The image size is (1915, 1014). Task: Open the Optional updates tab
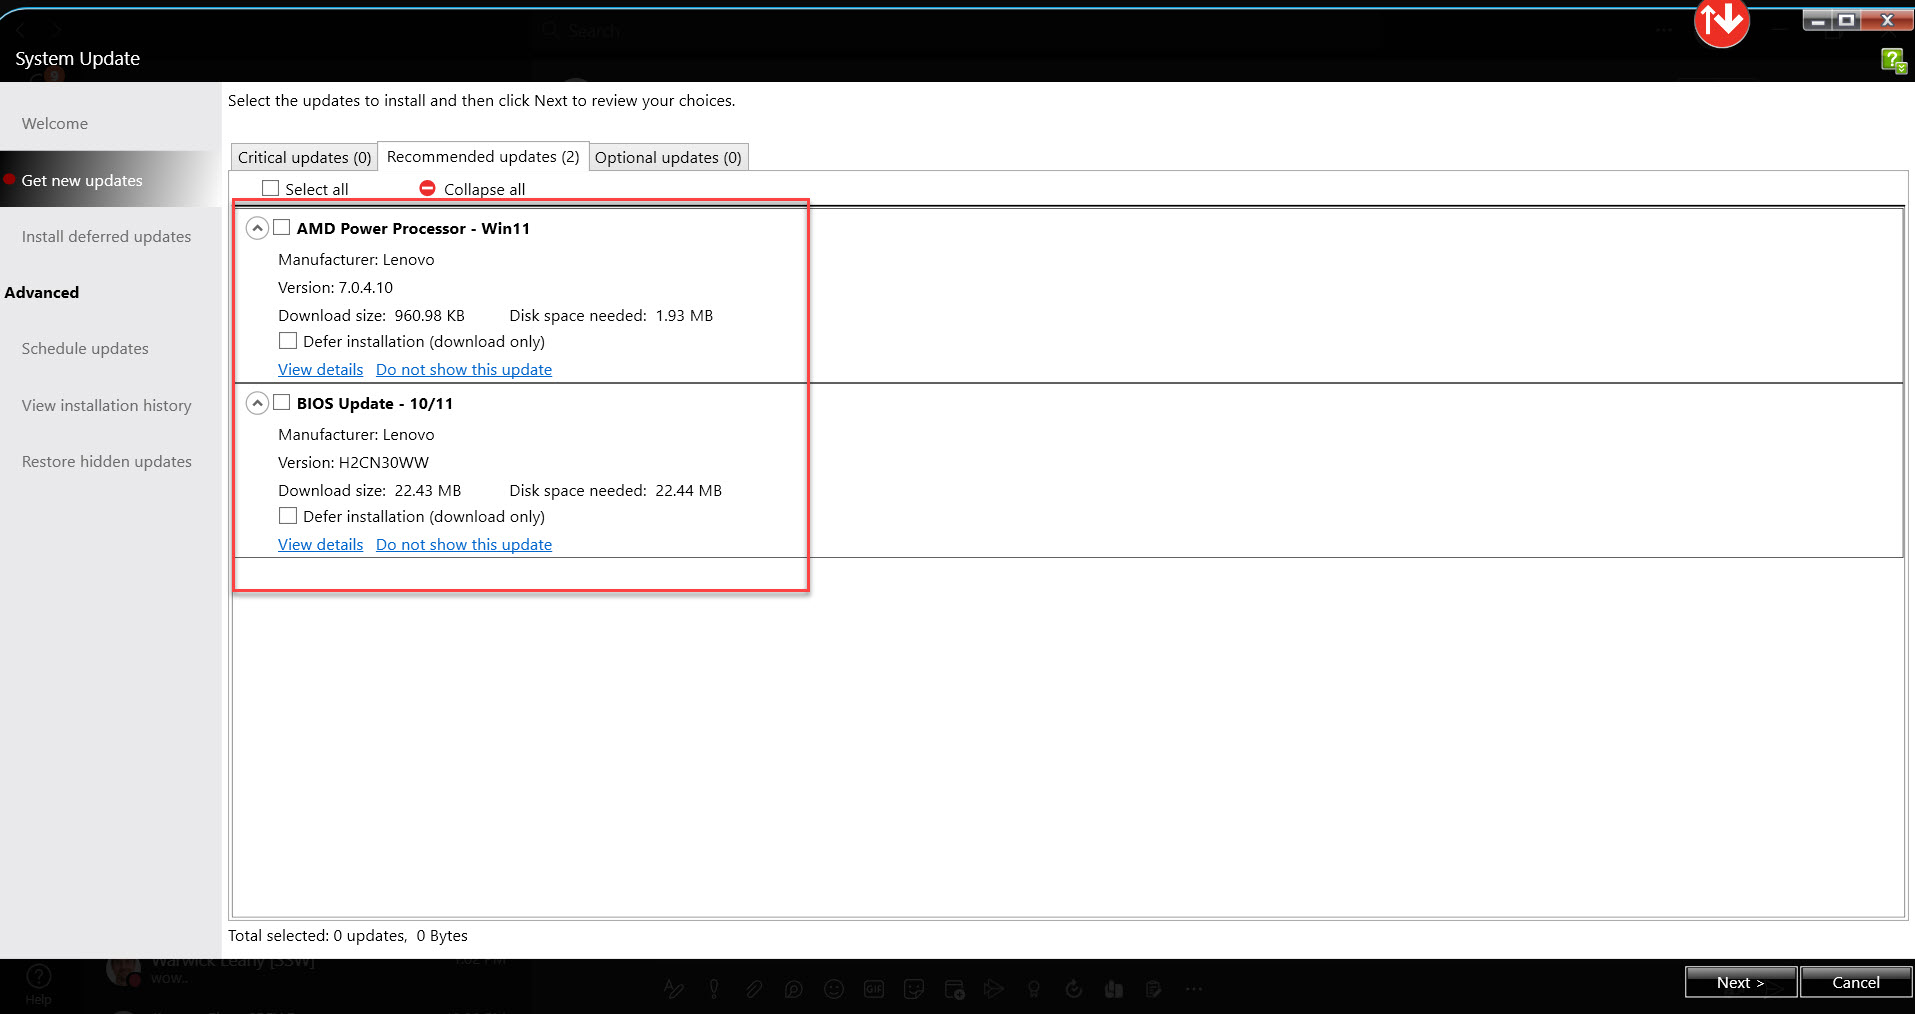pyautogui.click(x=668, y=157)
